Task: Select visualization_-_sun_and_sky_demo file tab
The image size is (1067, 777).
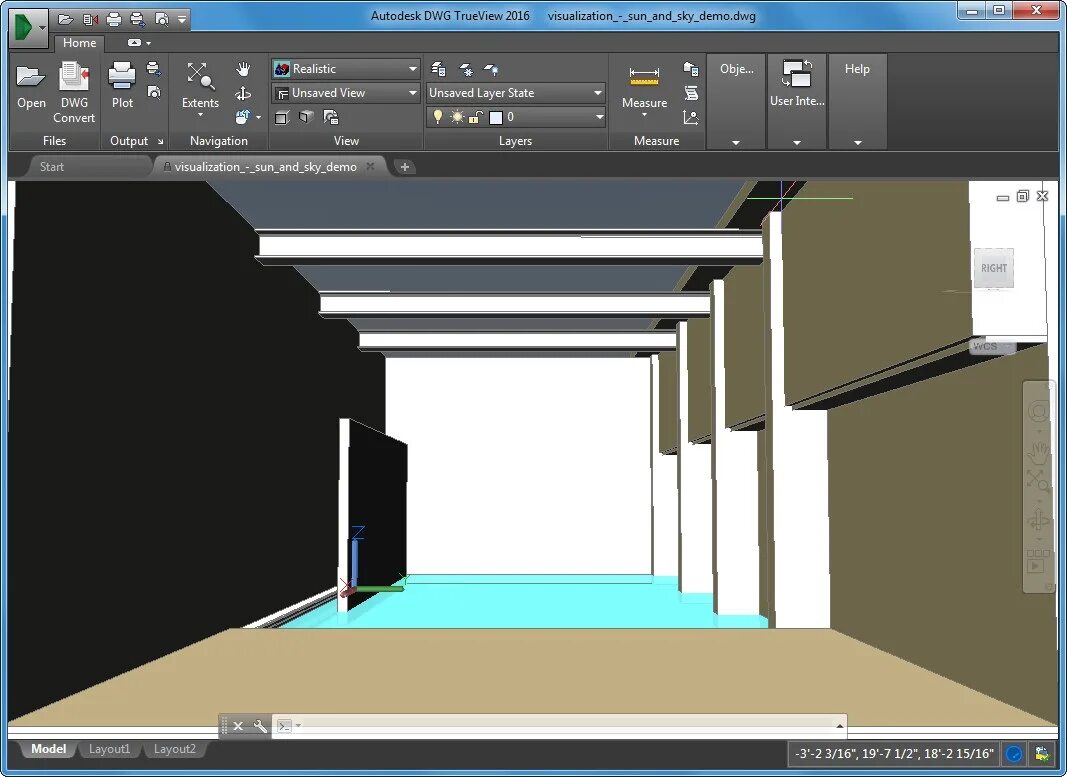Action: tap(265, 167)
